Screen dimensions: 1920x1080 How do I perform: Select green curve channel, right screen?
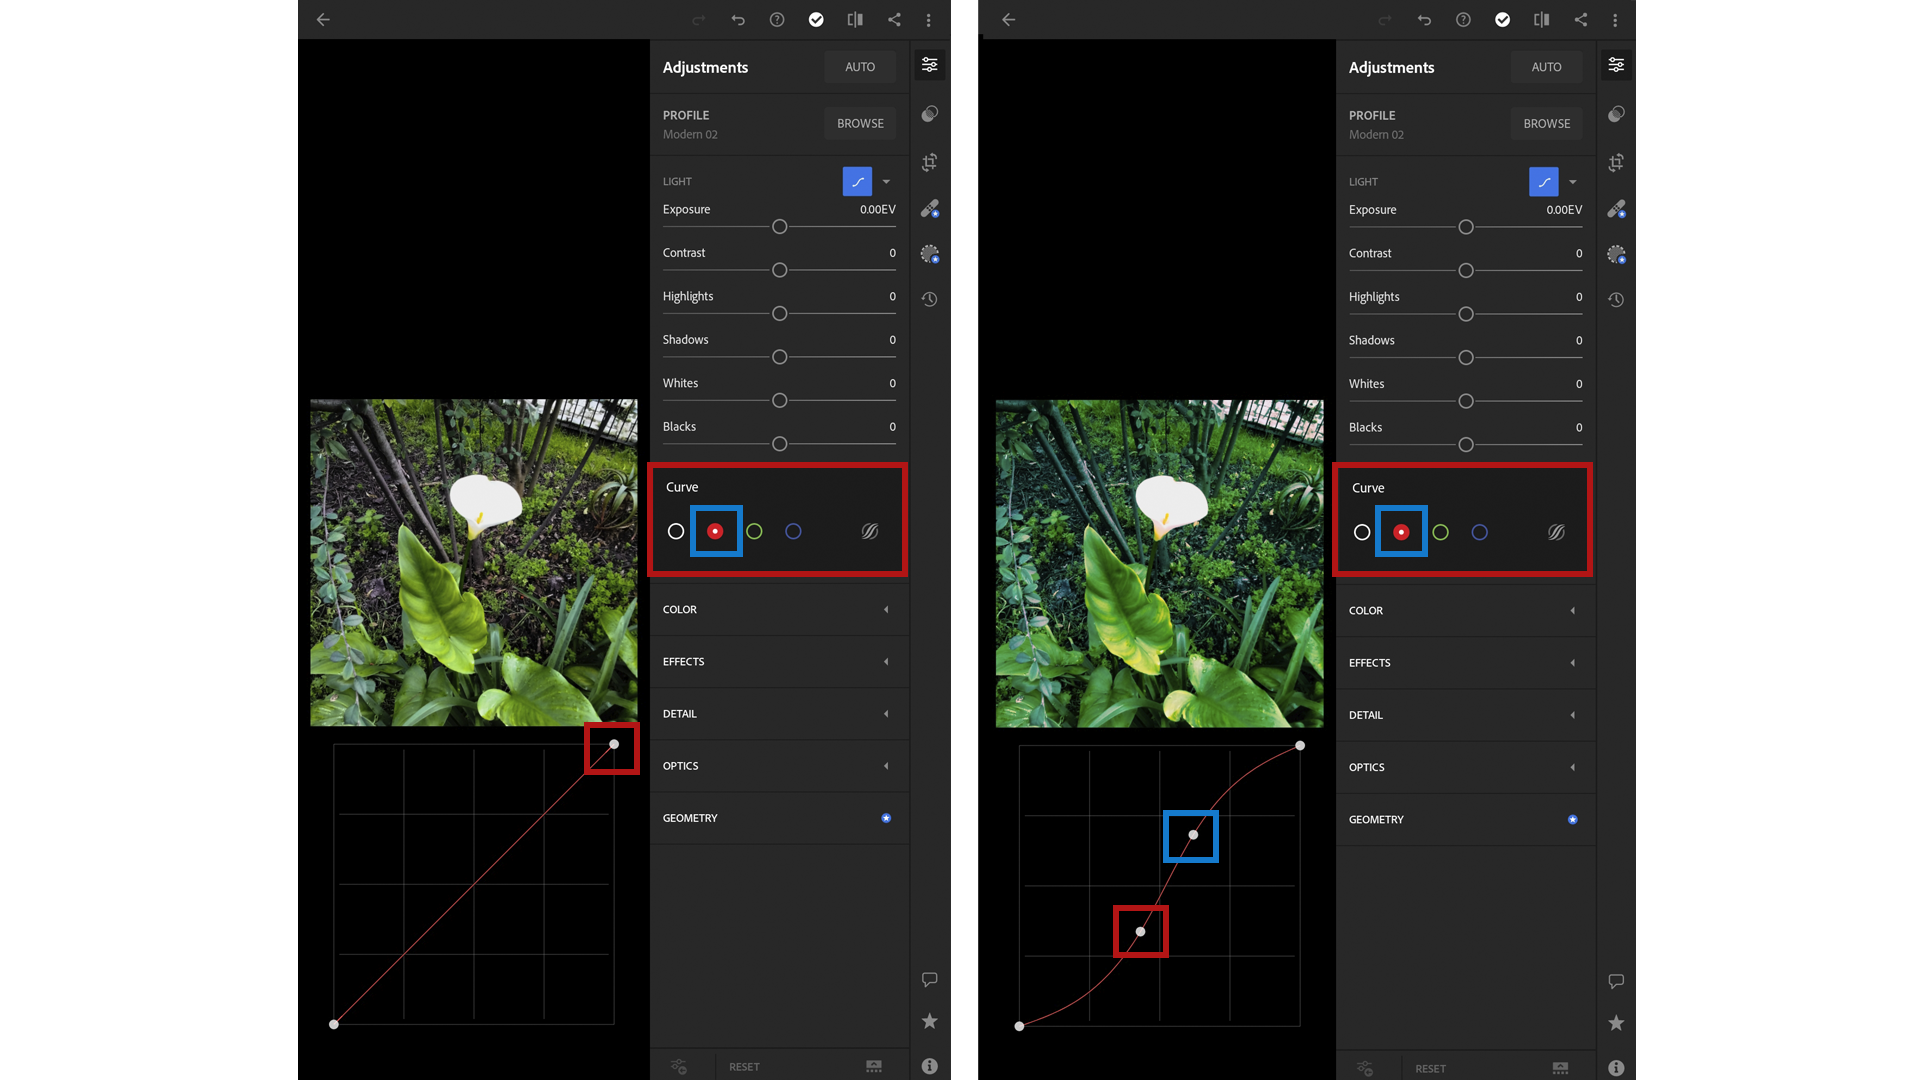pos(1440,533)
